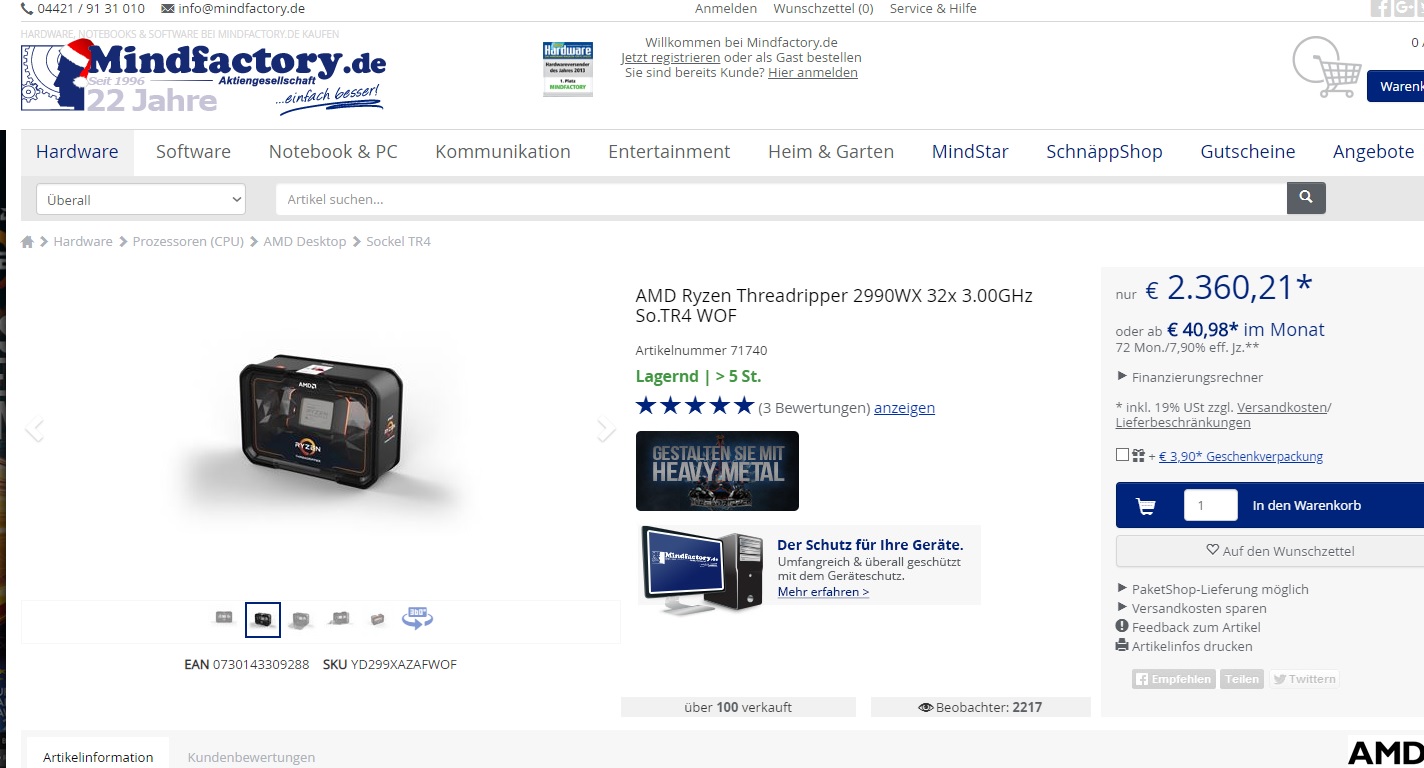
Task: Open the Entertainment menu
Action: pos(669,152)
